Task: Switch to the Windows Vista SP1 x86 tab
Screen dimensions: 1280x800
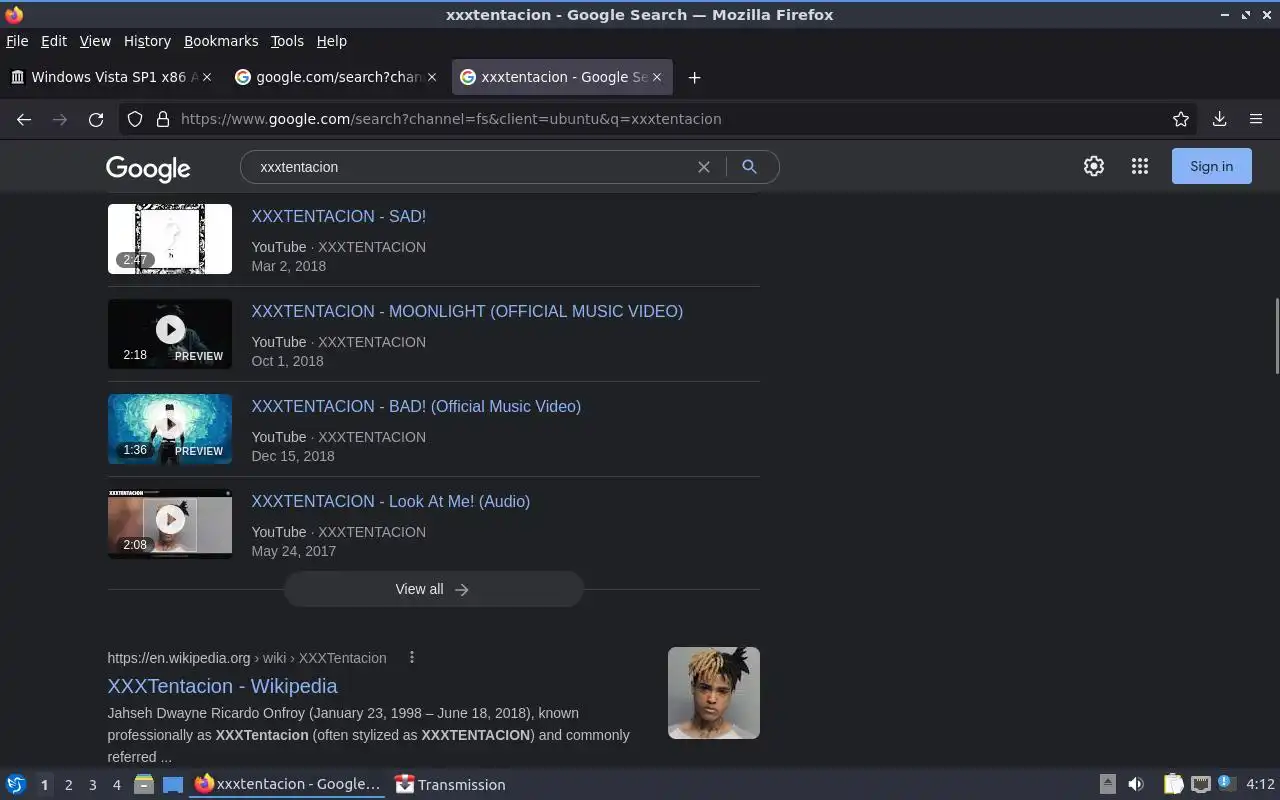Action: [x=110, y=77]
